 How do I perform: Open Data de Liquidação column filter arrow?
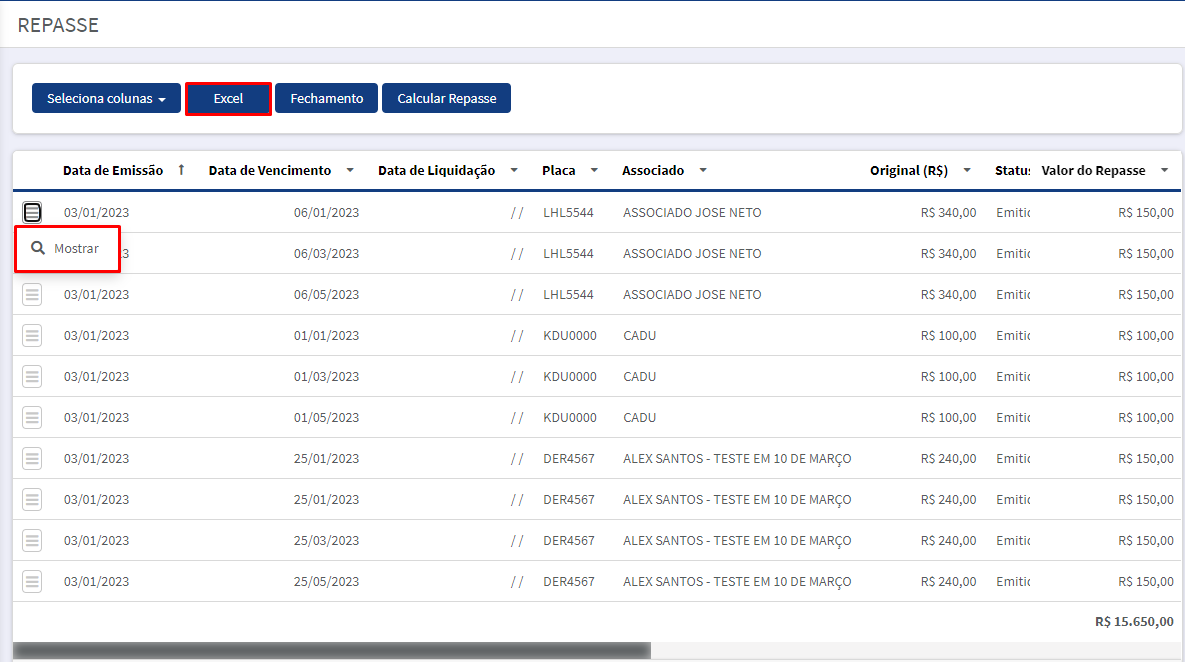tap(514, 170)
